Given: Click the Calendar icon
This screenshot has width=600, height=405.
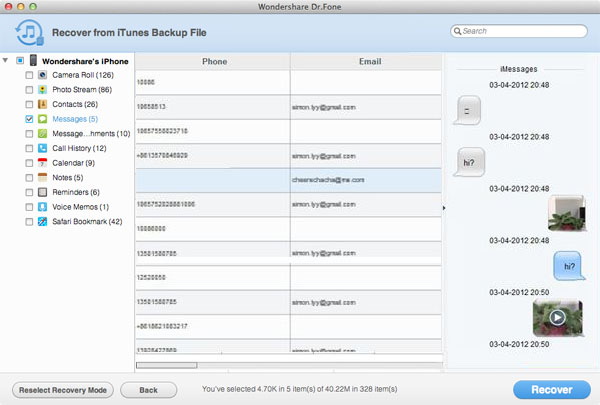Looking at the screenshot, I should tap(42, 163).
